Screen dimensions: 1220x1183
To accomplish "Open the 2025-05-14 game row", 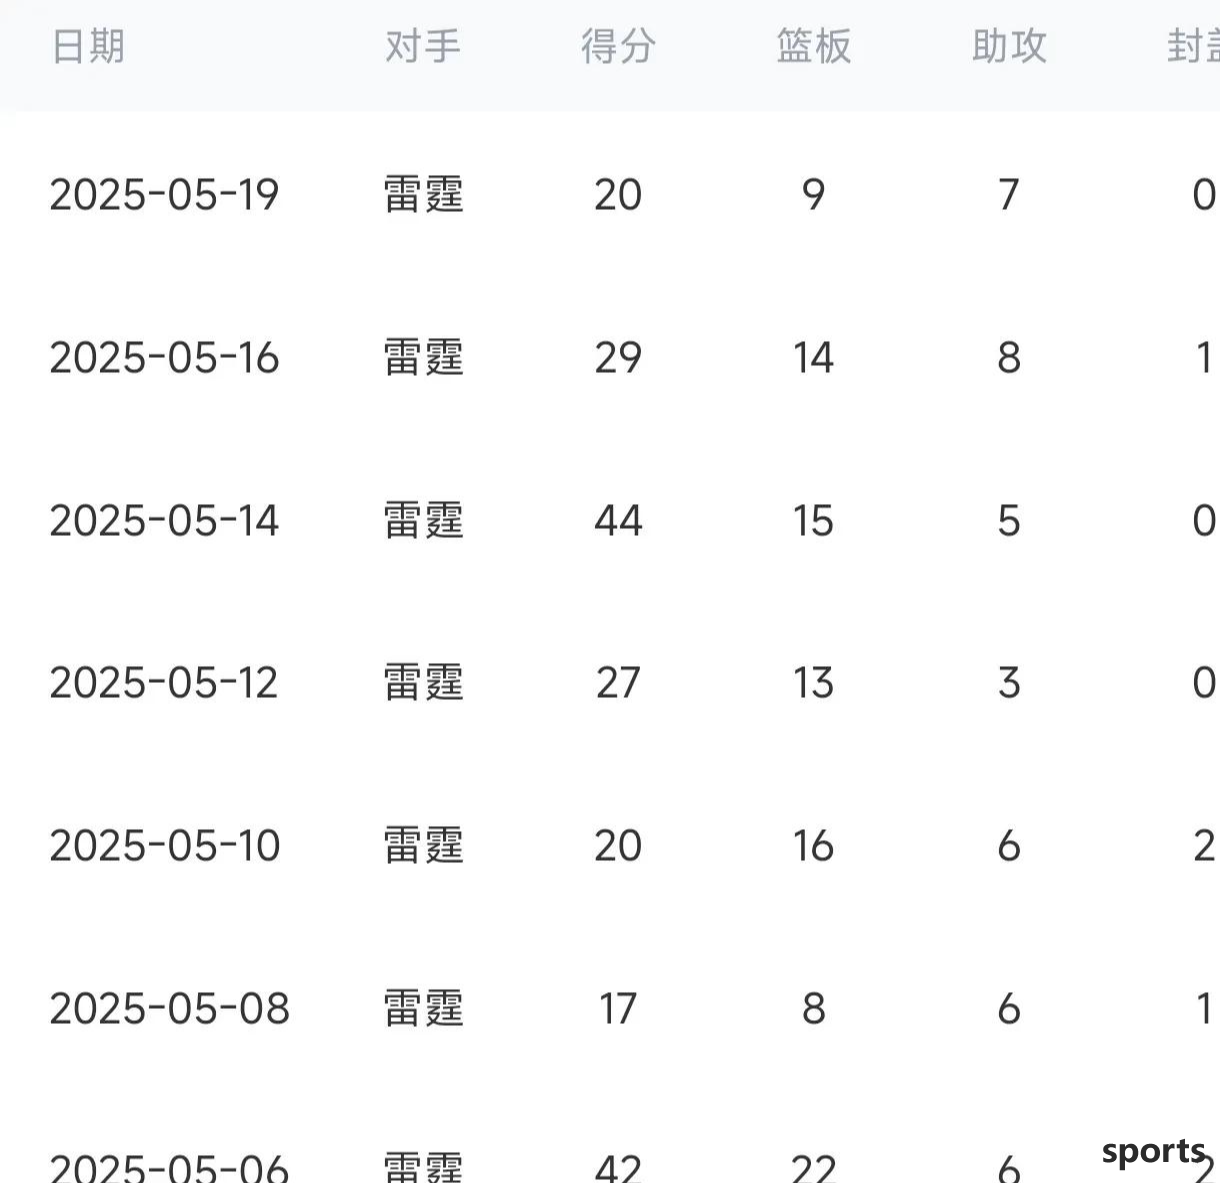I will pyautogui.click(x=610, y=520).
